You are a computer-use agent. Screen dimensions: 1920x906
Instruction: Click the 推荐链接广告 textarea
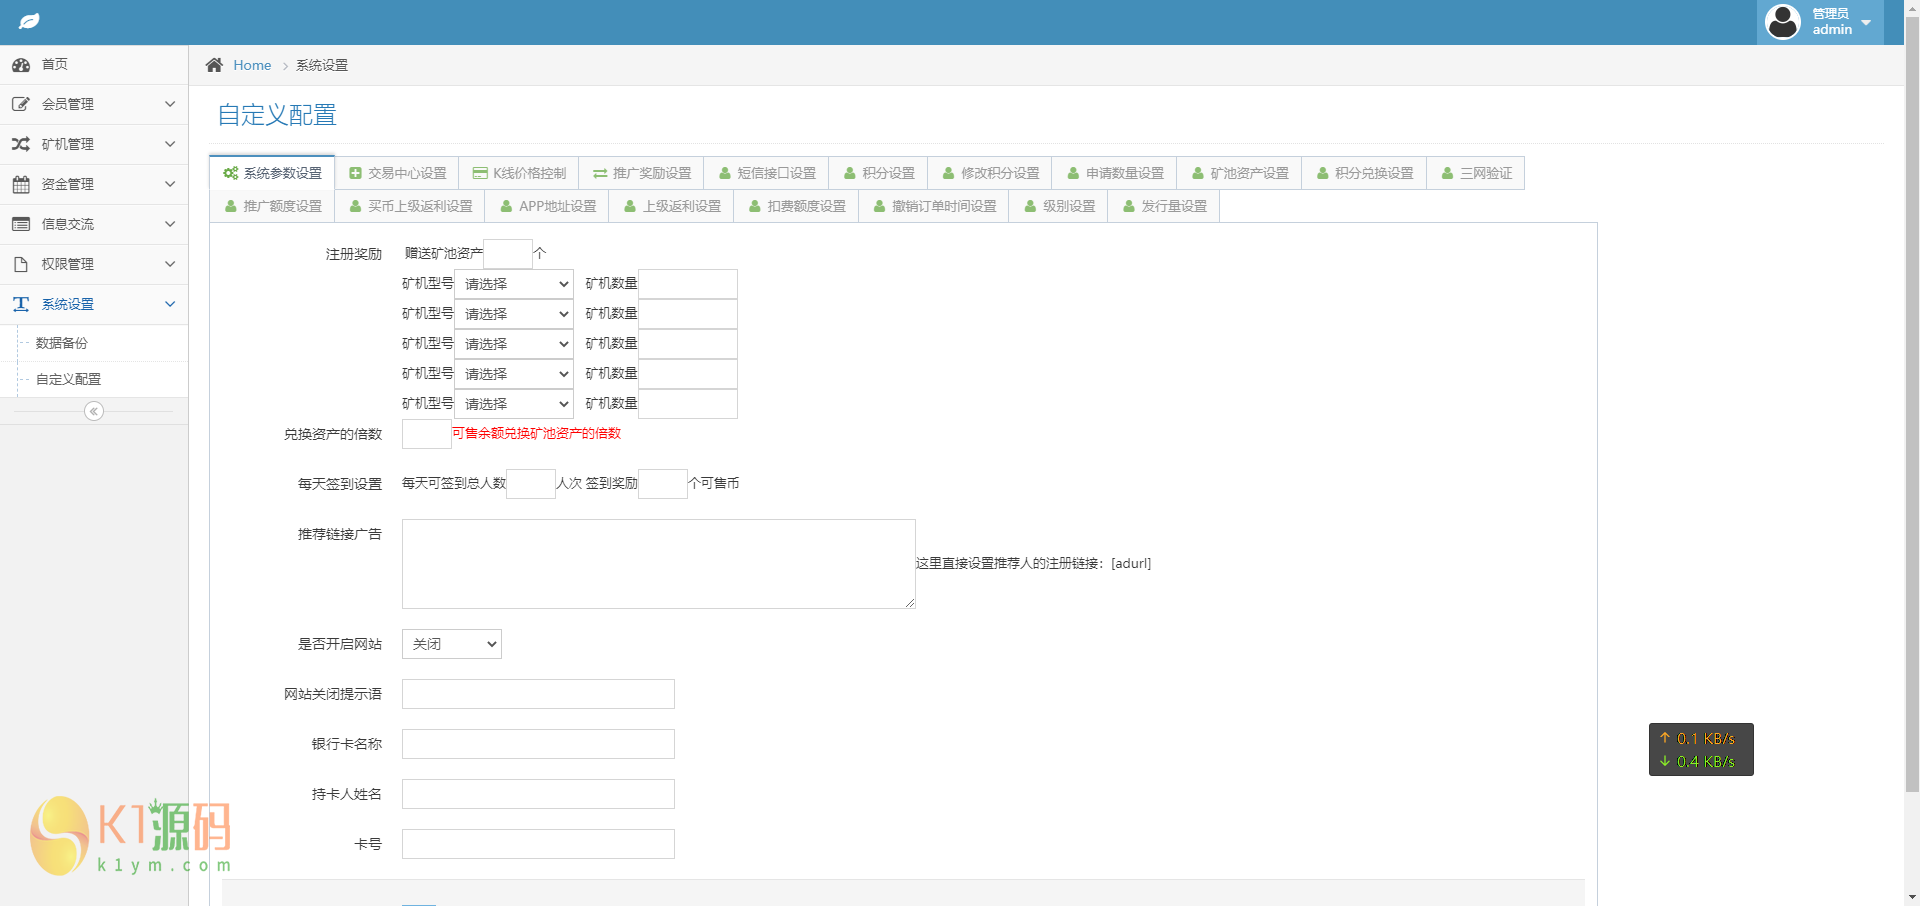click(659, 564)
